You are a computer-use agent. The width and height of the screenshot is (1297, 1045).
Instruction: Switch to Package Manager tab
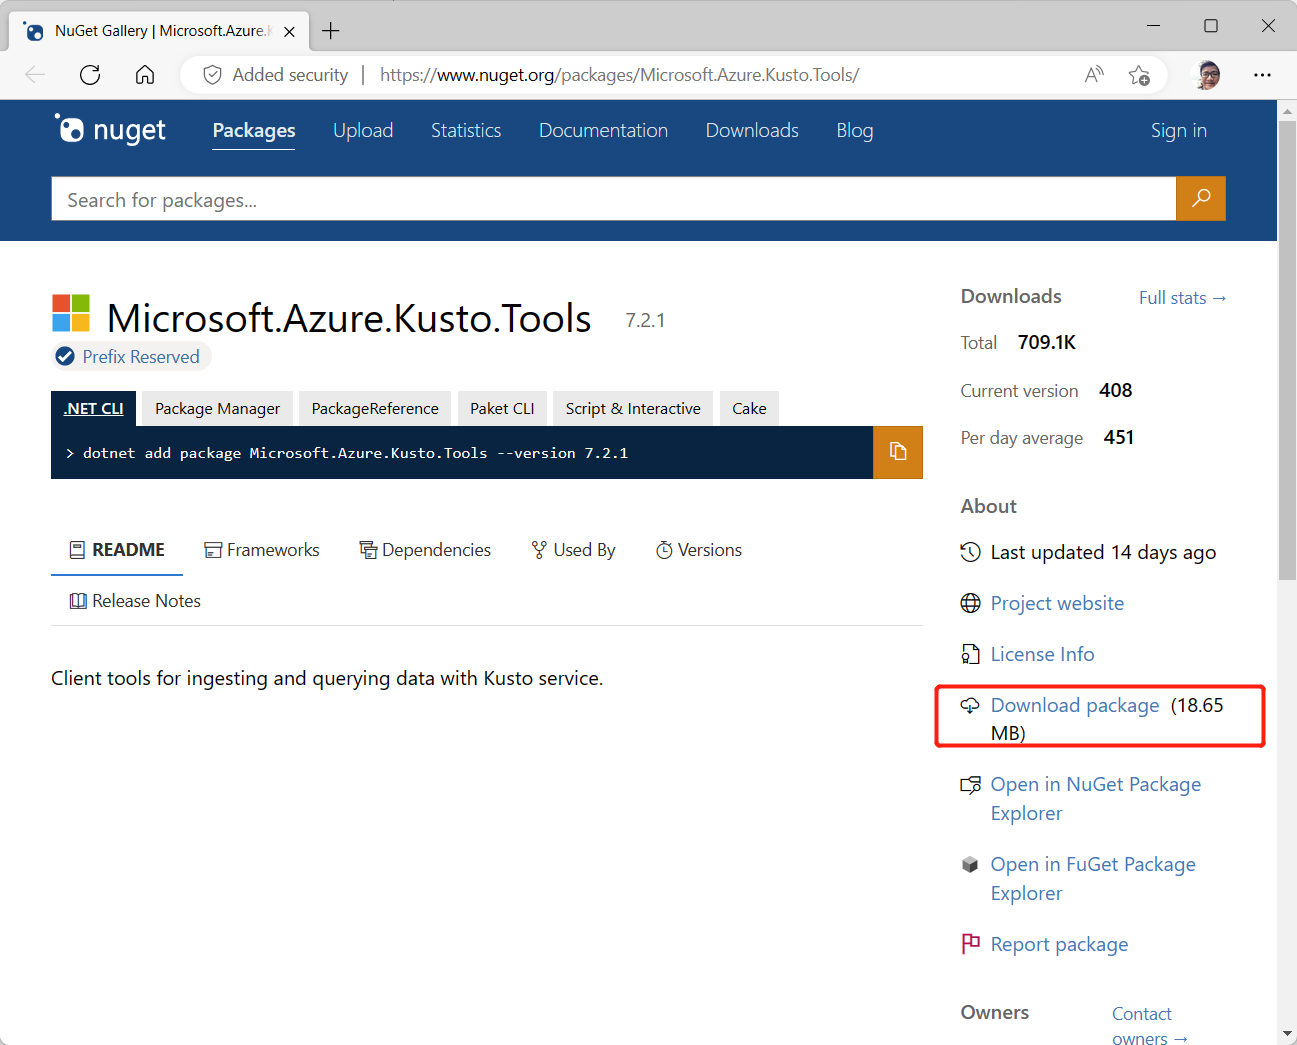pos(217,408)
